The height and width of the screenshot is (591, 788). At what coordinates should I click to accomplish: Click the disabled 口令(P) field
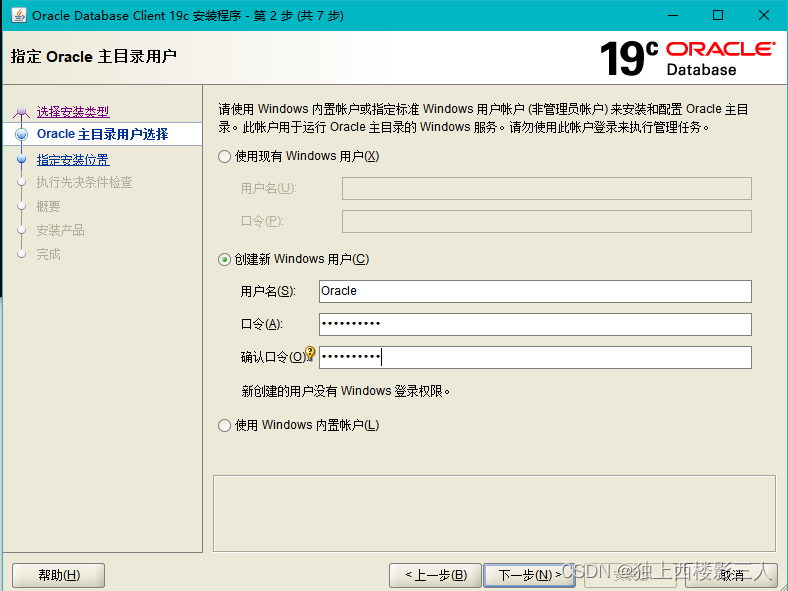[x=547, y=222]
